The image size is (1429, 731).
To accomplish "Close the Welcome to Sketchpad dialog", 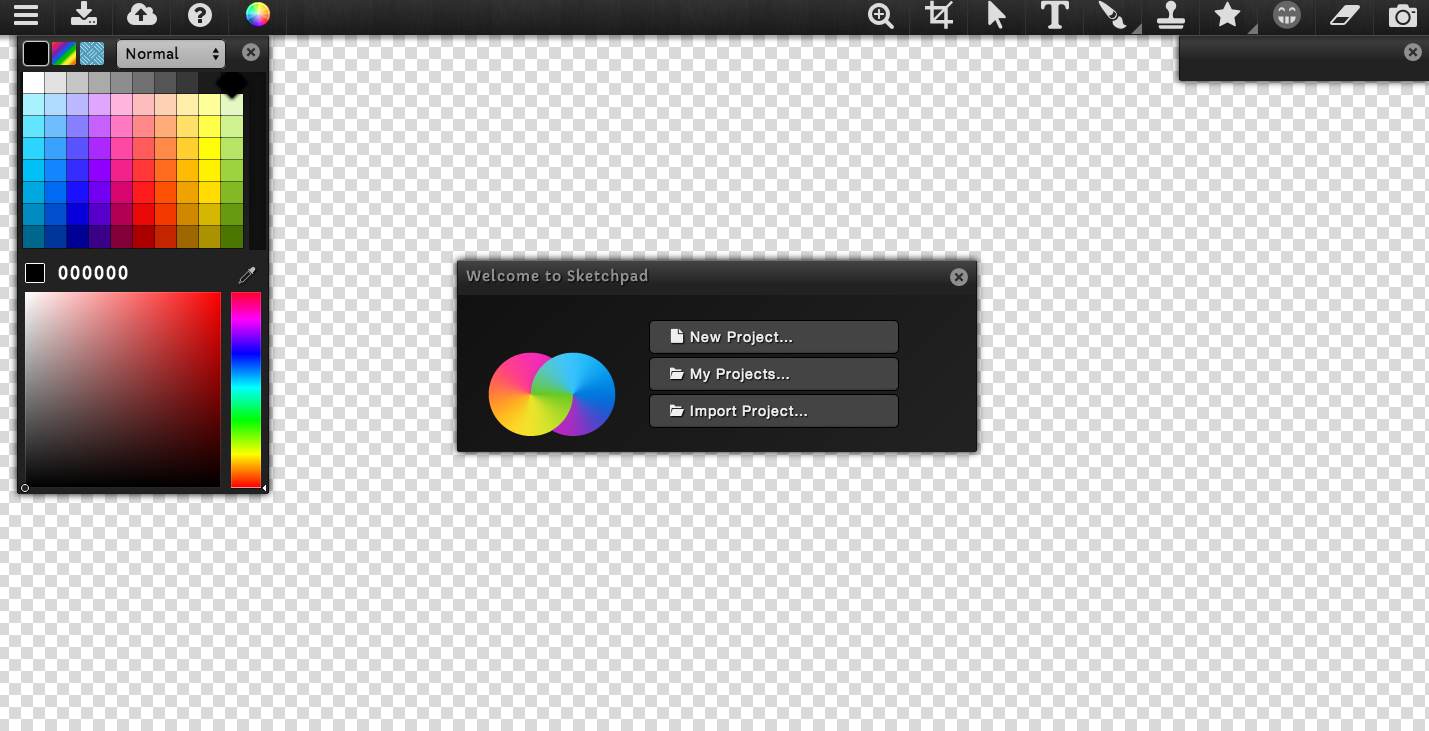I will click(959, 277).
